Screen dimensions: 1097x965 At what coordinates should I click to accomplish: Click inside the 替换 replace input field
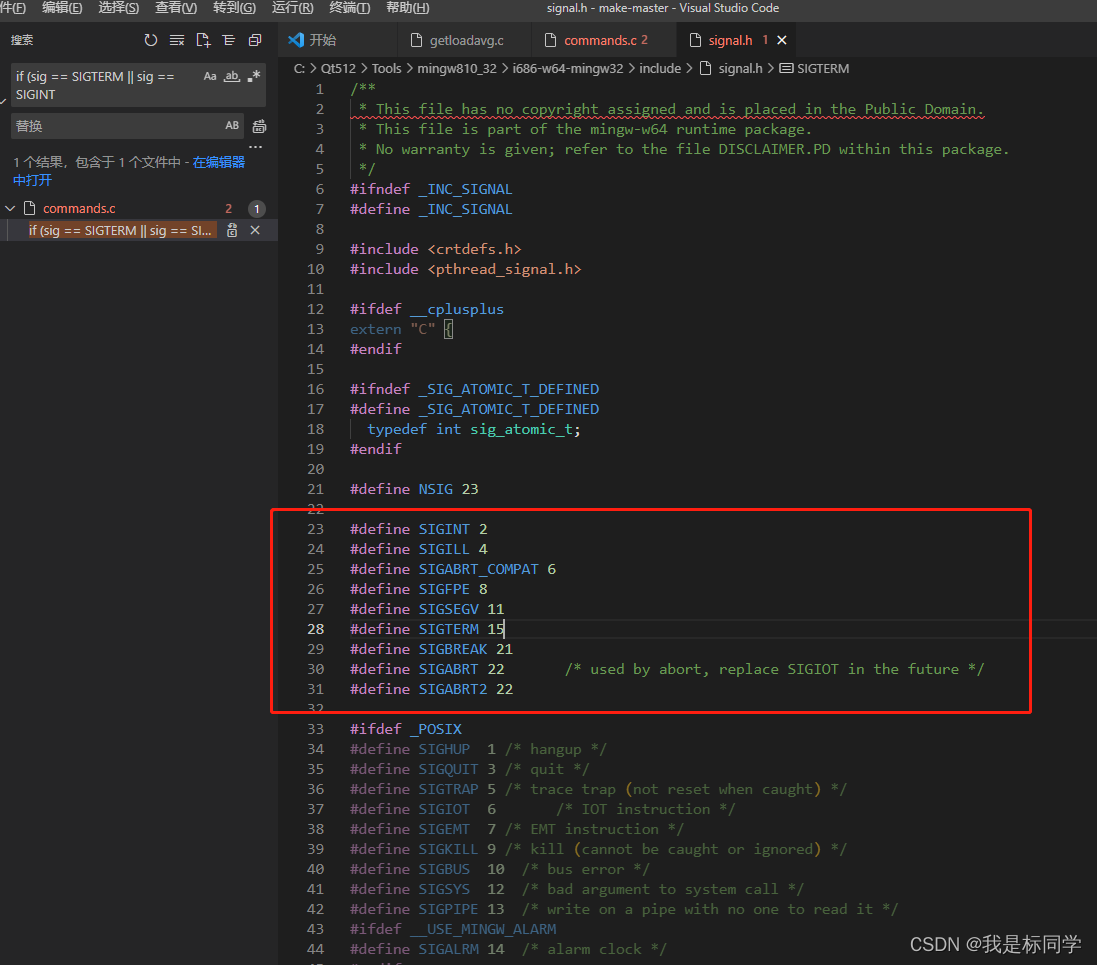coord(120,126)
